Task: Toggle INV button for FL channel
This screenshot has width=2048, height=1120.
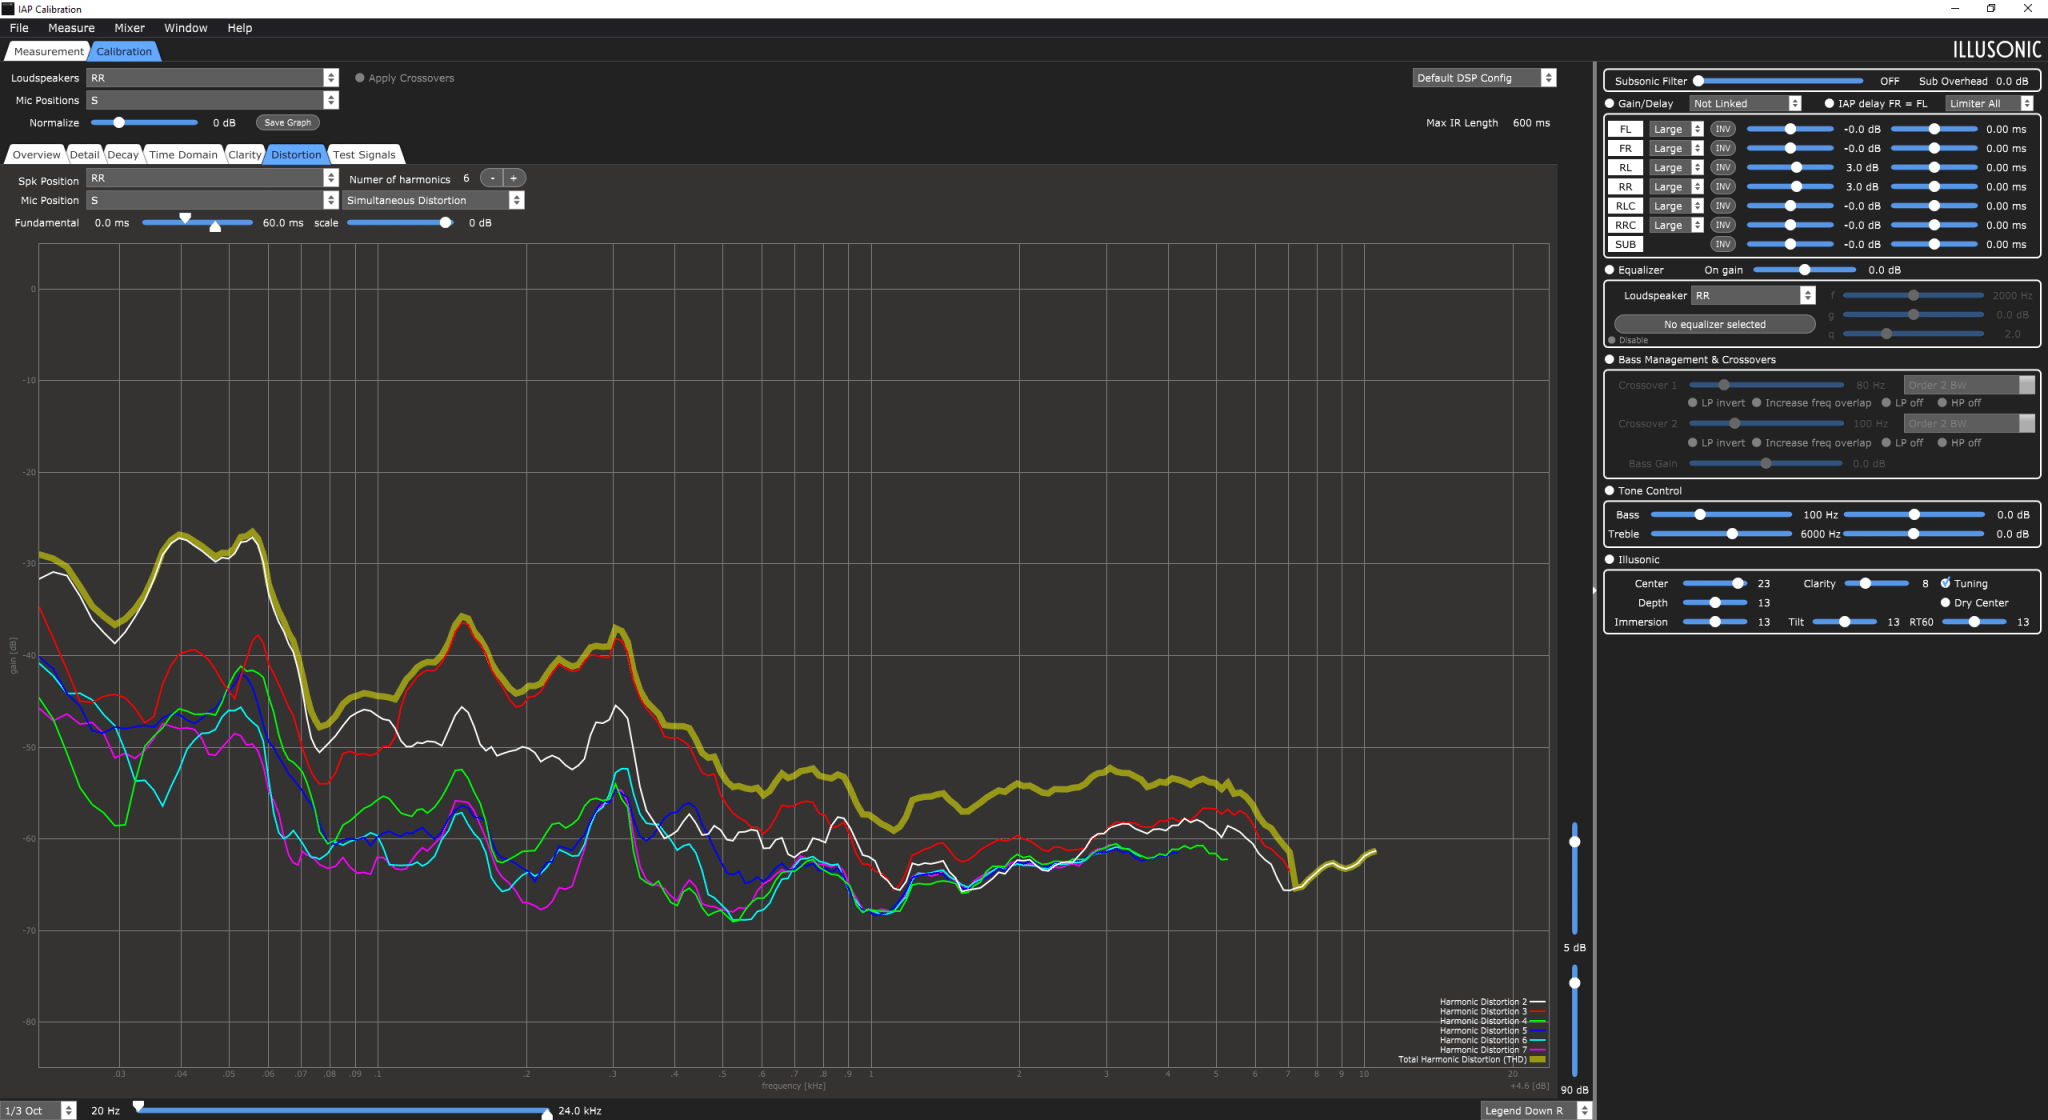Action: click(1722, 129)
